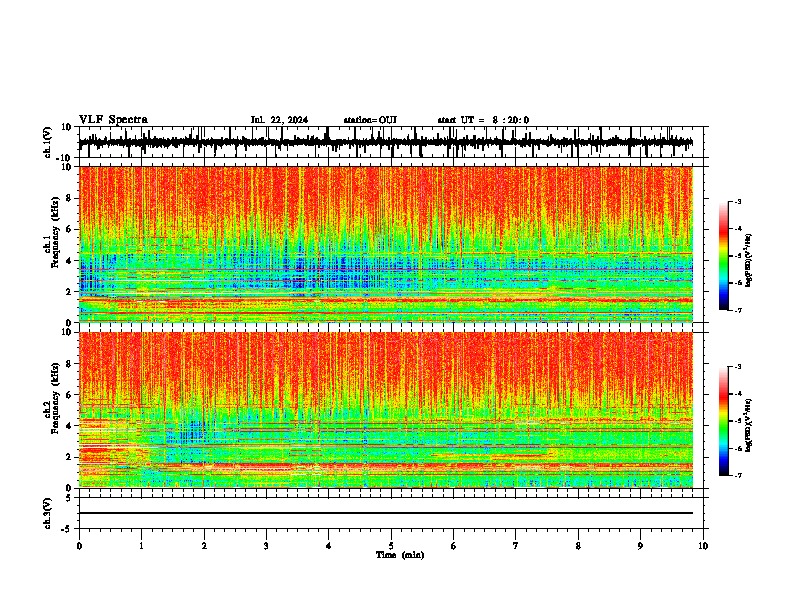Click the time axis tick label "5"

pos(391,546)
